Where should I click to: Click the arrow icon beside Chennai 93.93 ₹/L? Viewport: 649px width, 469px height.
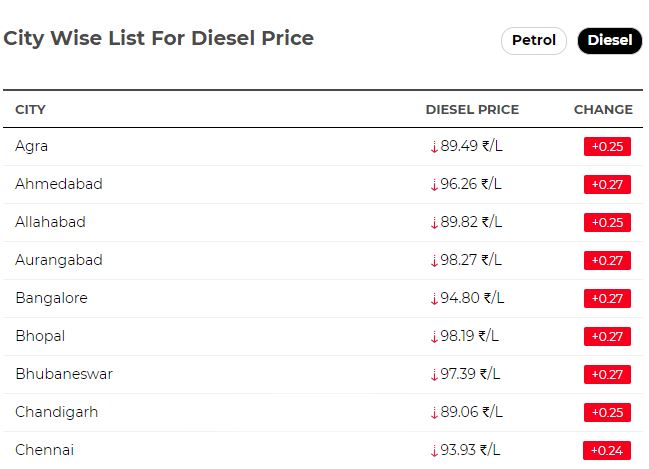[x=434, y=450]
